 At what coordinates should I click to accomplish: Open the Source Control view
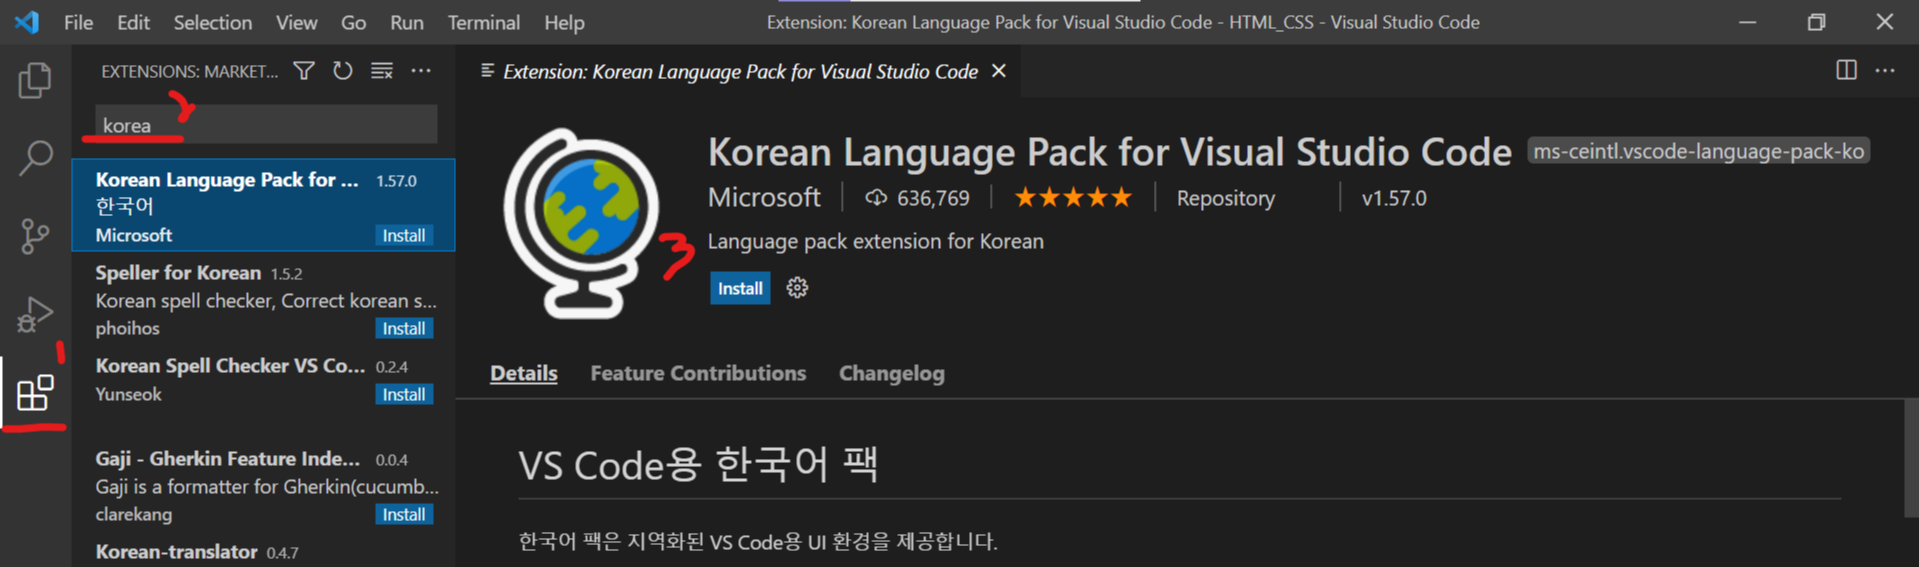tap(35, 236)
